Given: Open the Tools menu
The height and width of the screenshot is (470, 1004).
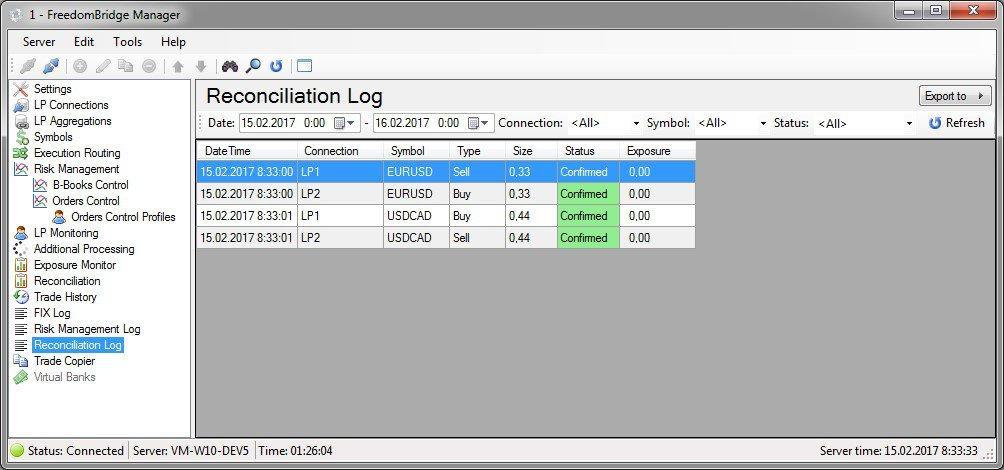Looking at the screenshot, I should 127,42.
